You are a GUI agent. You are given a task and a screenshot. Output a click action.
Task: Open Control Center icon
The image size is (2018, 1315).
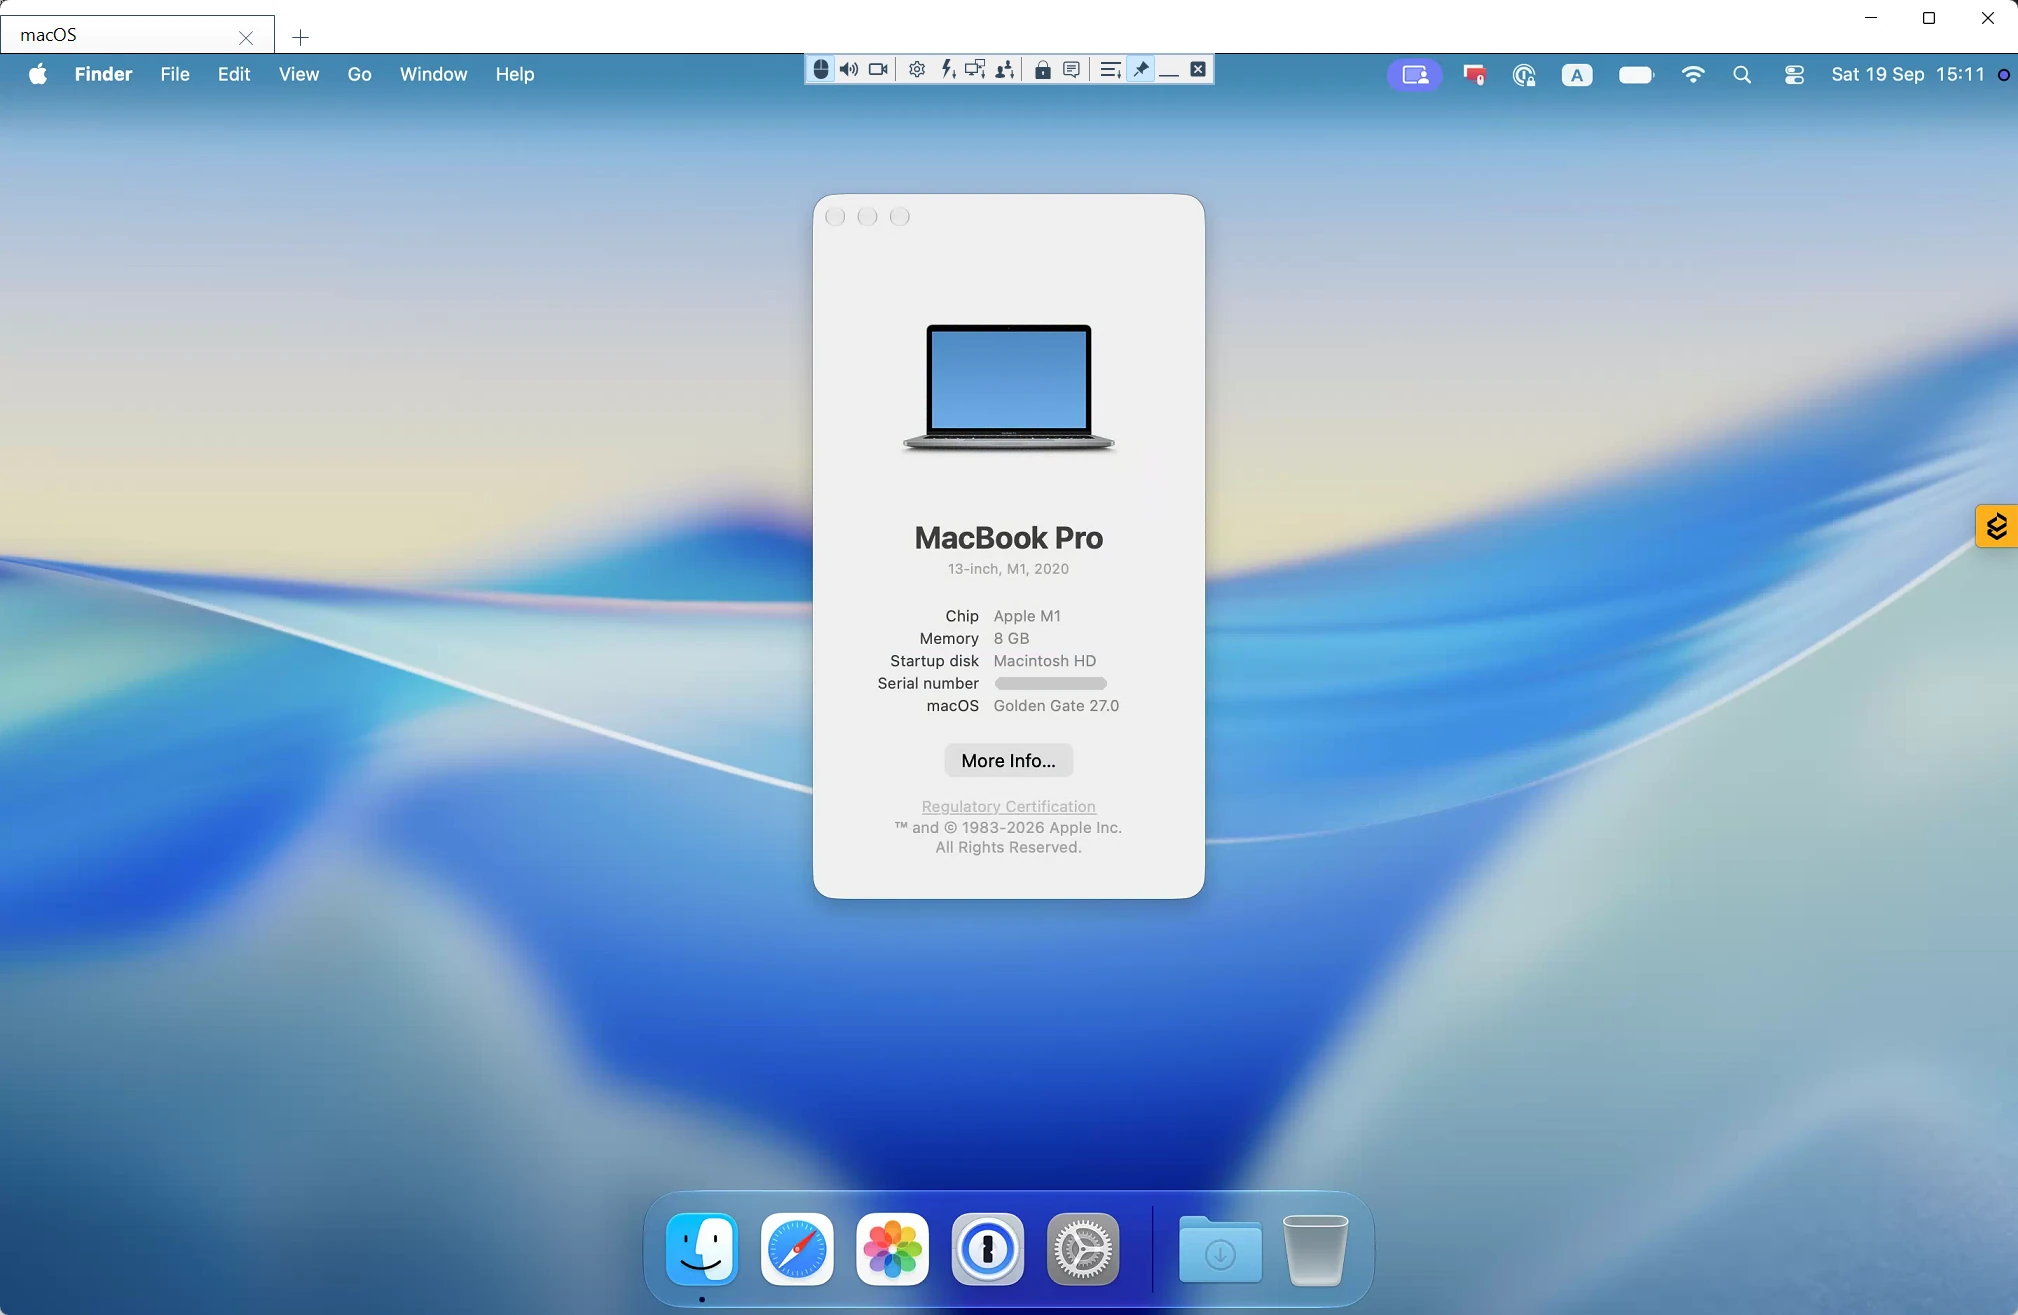point(1794,75)
